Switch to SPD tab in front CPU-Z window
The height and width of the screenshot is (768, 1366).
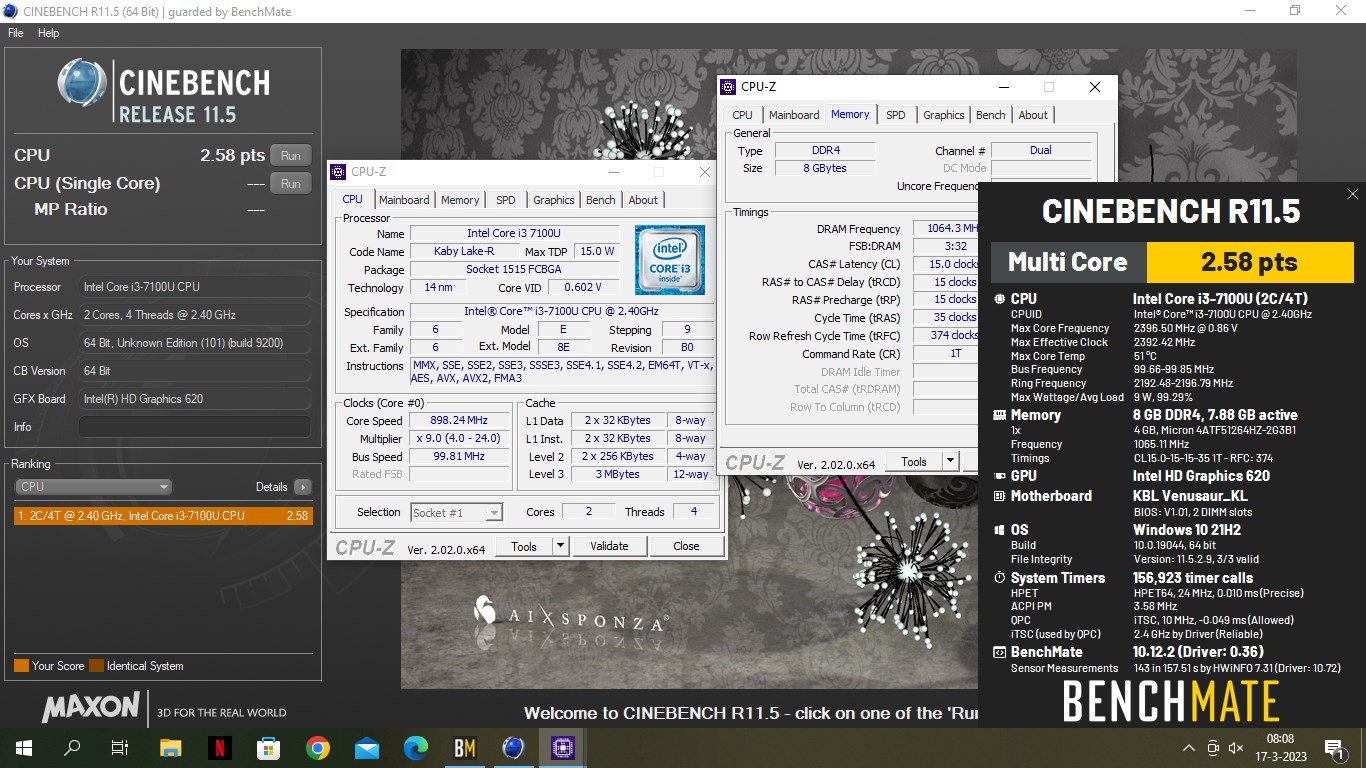[506, 200]
